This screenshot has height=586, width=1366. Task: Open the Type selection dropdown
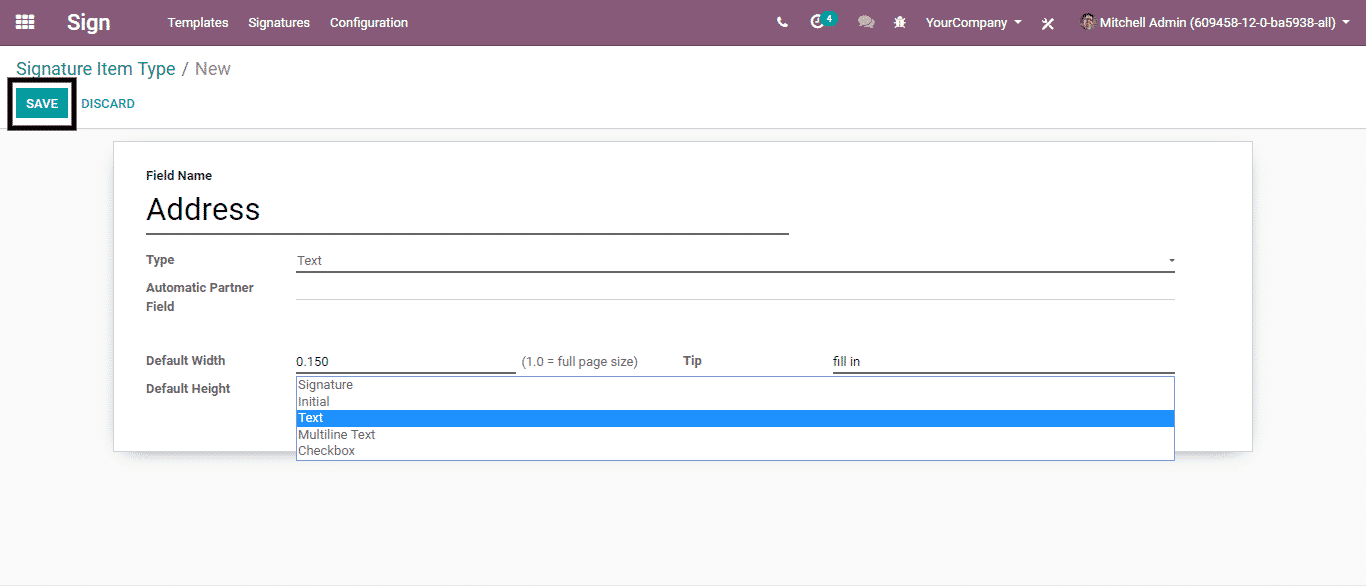click(735, 261)
